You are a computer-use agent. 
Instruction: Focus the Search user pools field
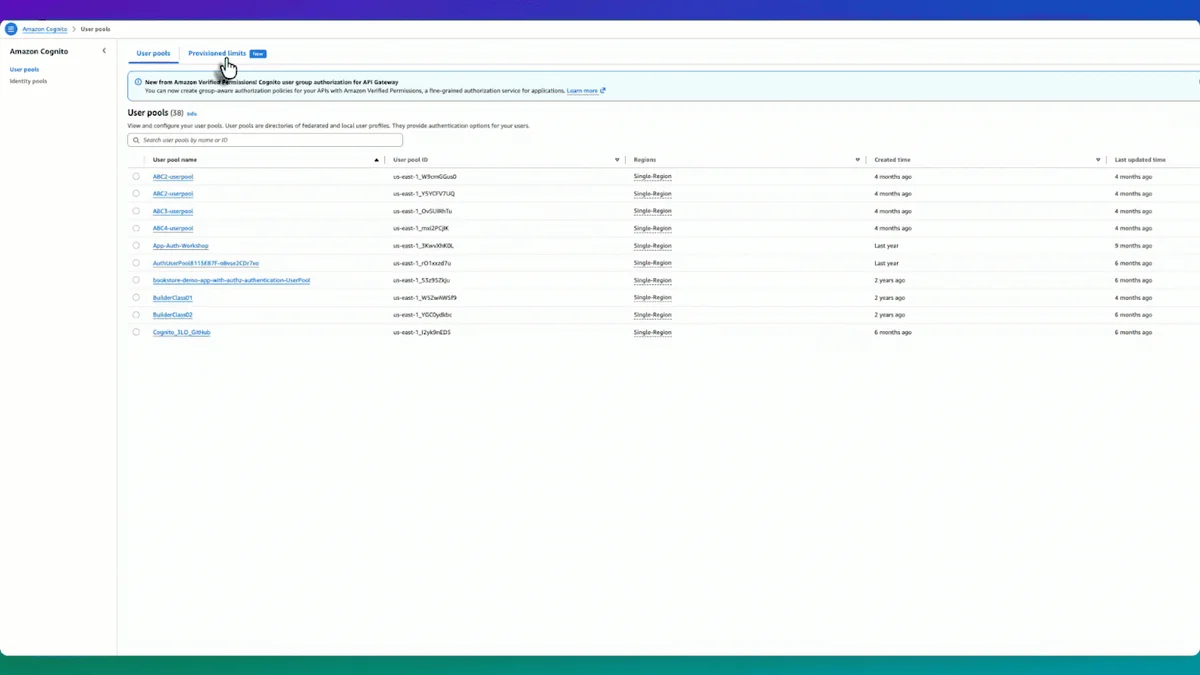(x=265, y=140)
